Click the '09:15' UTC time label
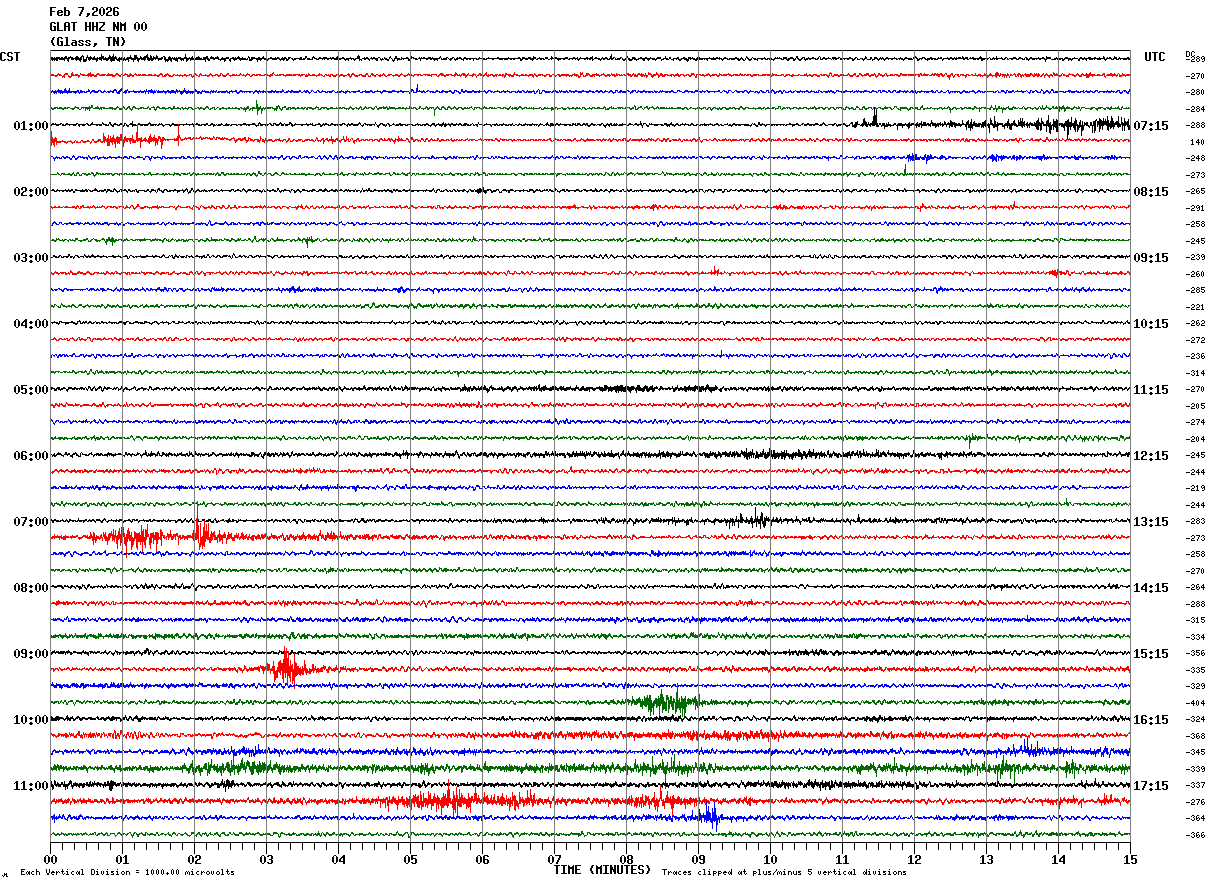This screenshot has height=886, width=1210. [x=1151, y=258]
